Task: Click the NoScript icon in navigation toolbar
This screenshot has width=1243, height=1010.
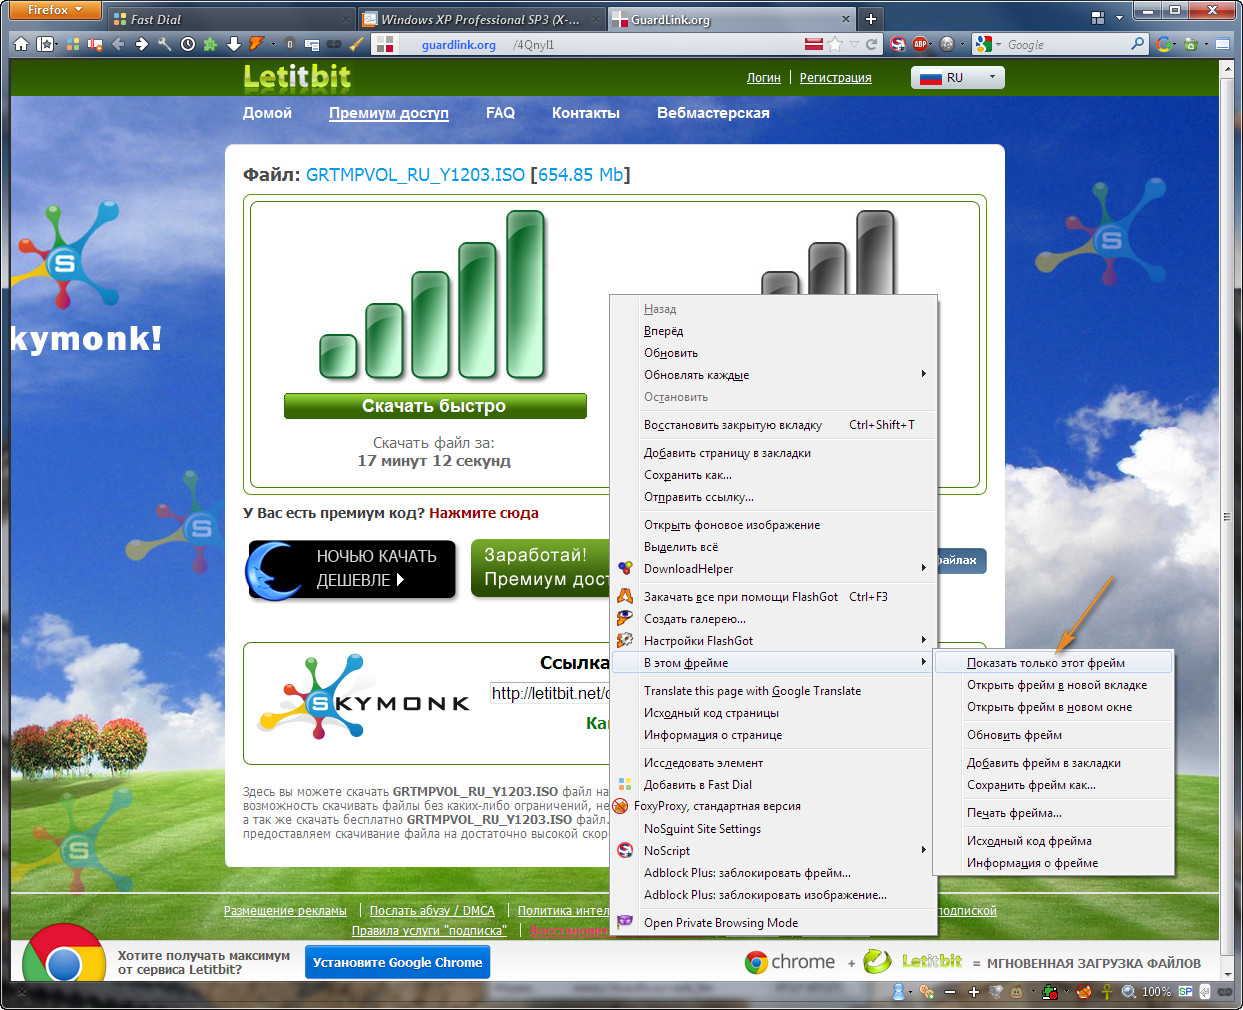Action: pos(898,44)
